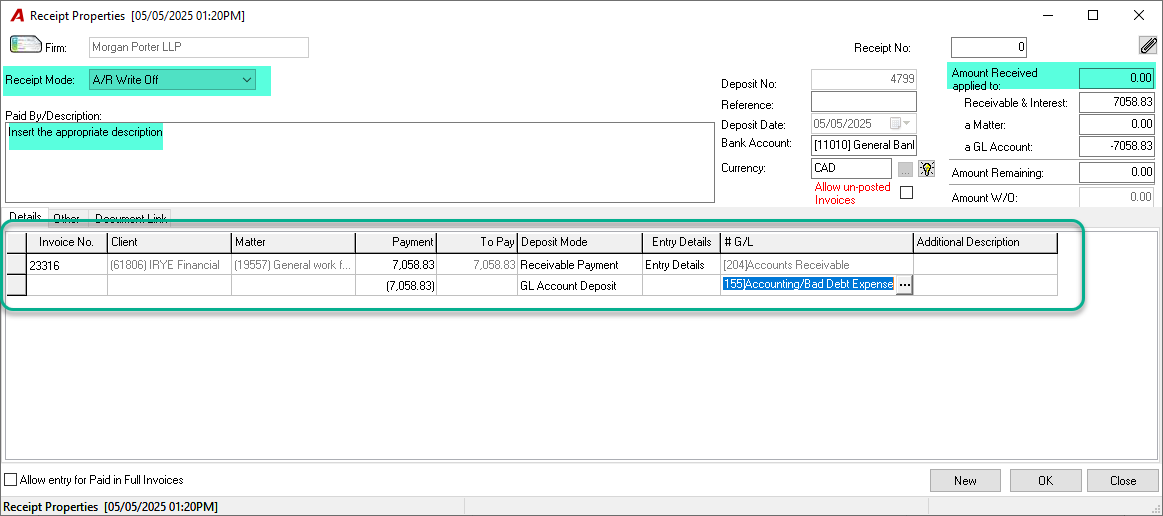1163x516 pixels.
Task: Open the Receipt Mode dropdown
Action: pos(172,79)
